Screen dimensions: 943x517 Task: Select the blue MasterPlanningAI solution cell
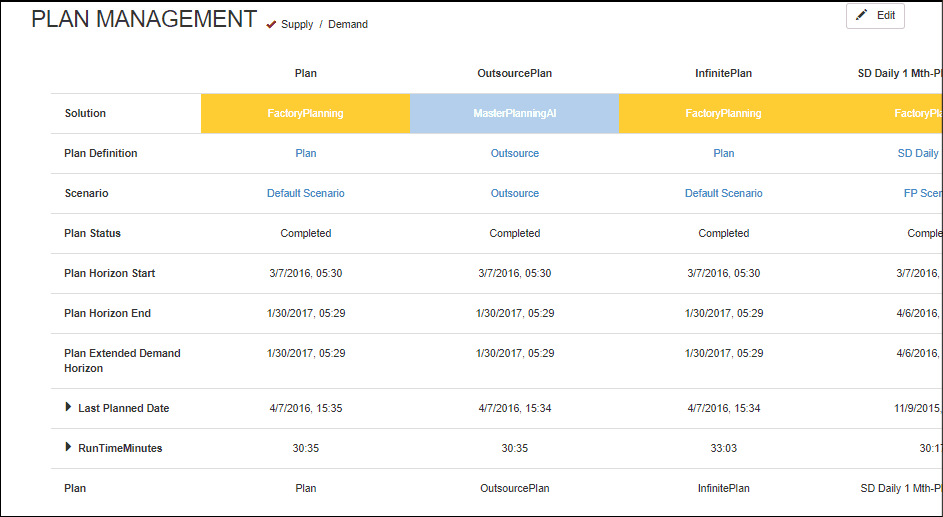[x=515, y=114]
